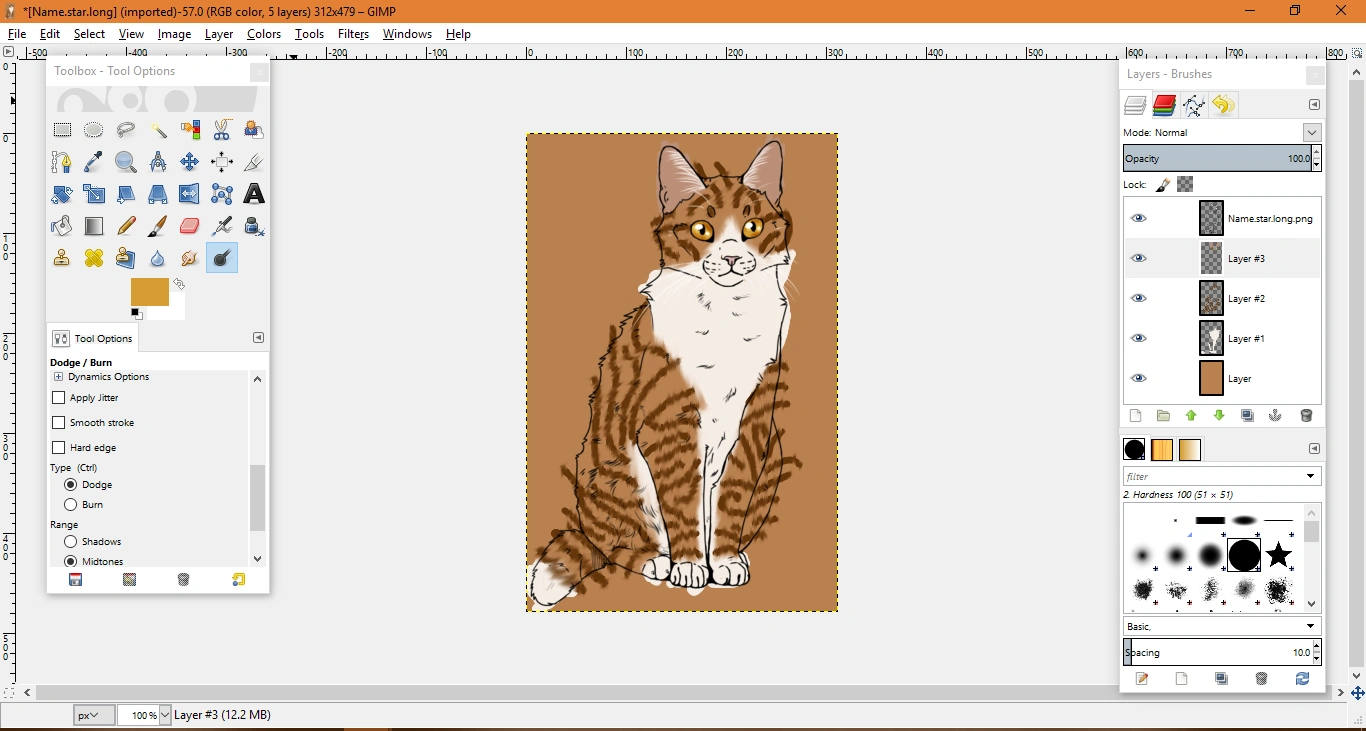Choose the Pencil tool
This screenshot has height=731, width=1366.
[x=126, y=226]
